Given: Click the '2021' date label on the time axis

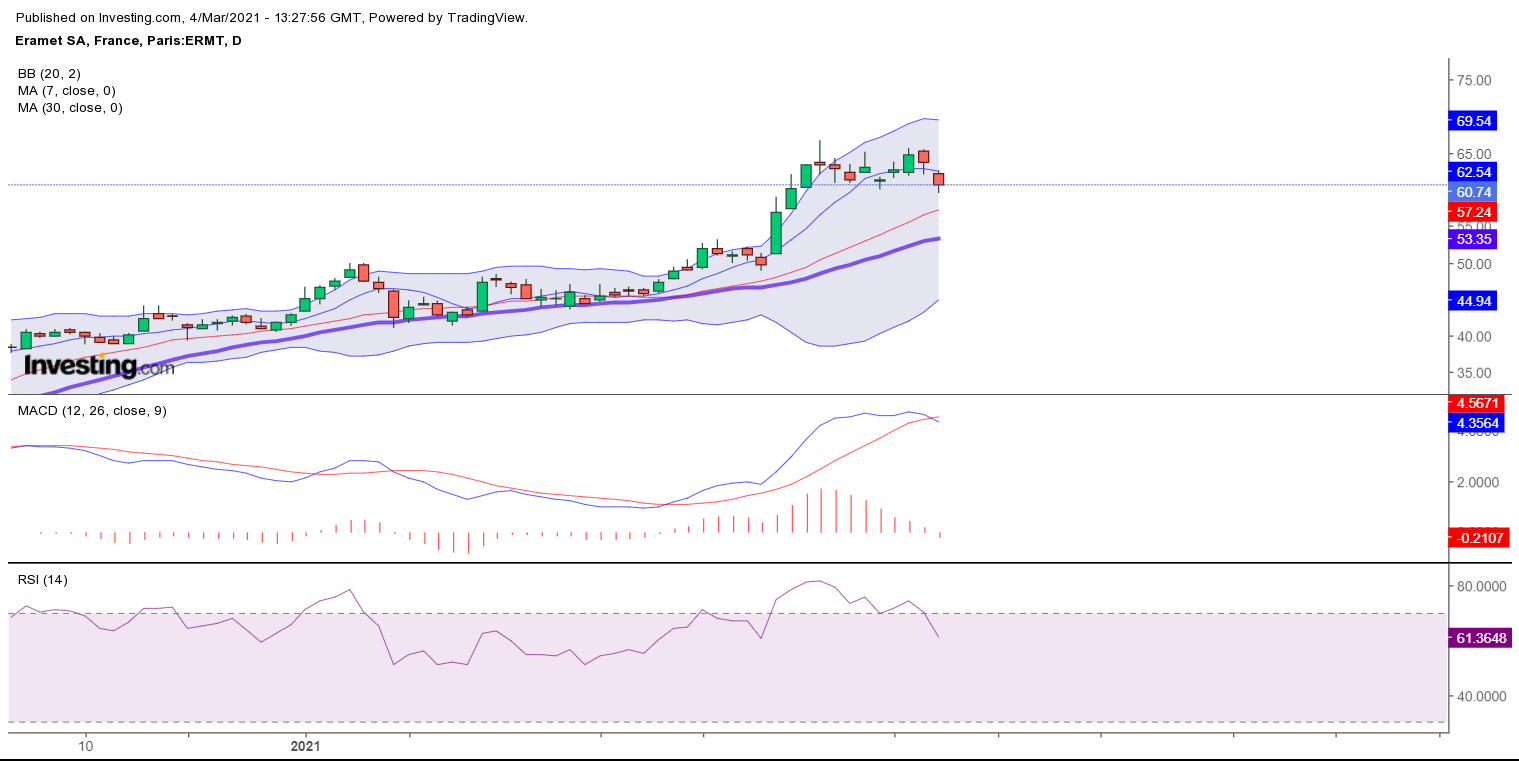Looking at the screenshot, I should click(304, 746).
